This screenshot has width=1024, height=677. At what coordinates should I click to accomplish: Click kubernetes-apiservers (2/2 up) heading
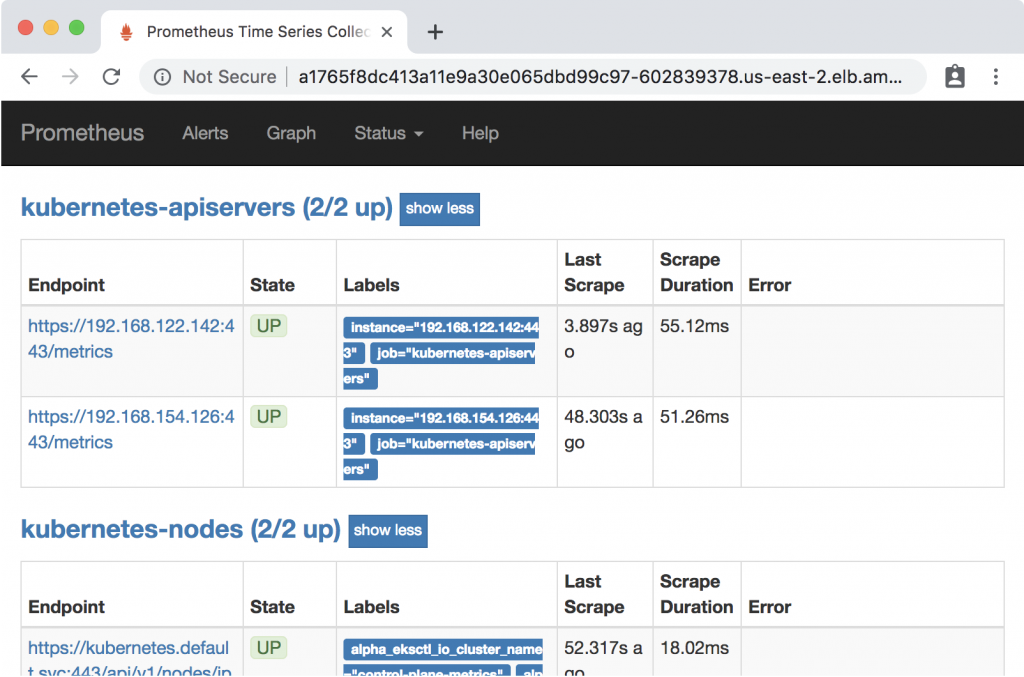click(x=206, y=208)
